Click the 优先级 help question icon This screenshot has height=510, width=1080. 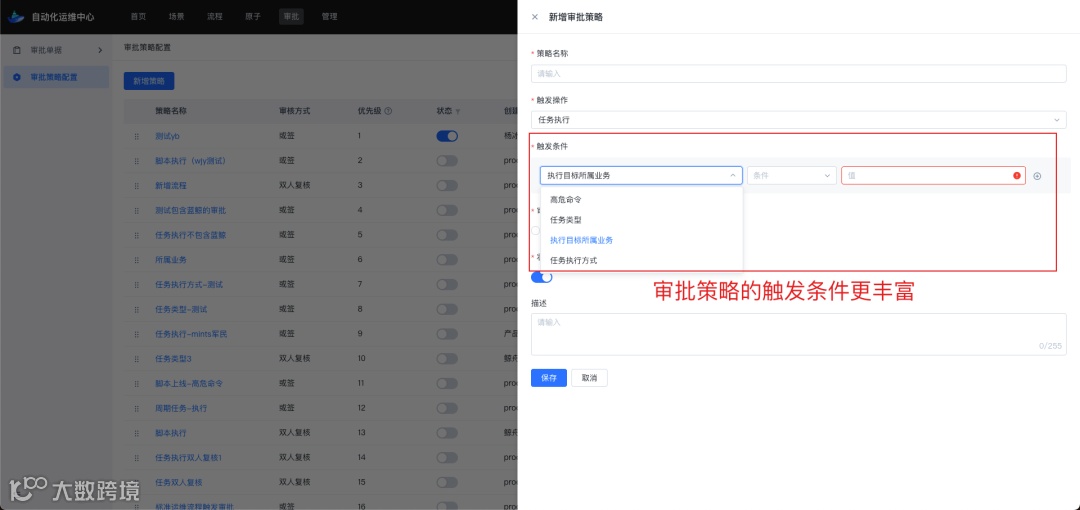(388, 111)
